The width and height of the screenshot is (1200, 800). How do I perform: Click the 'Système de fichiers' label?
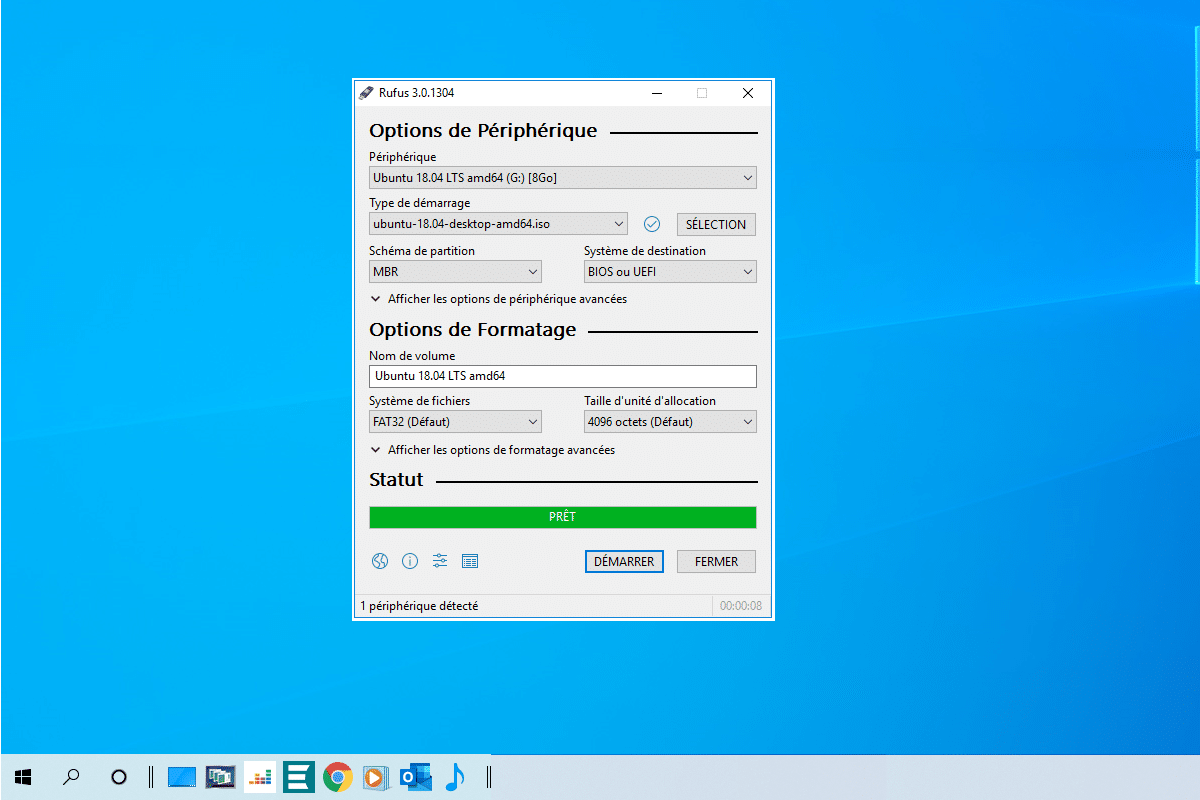419,401
